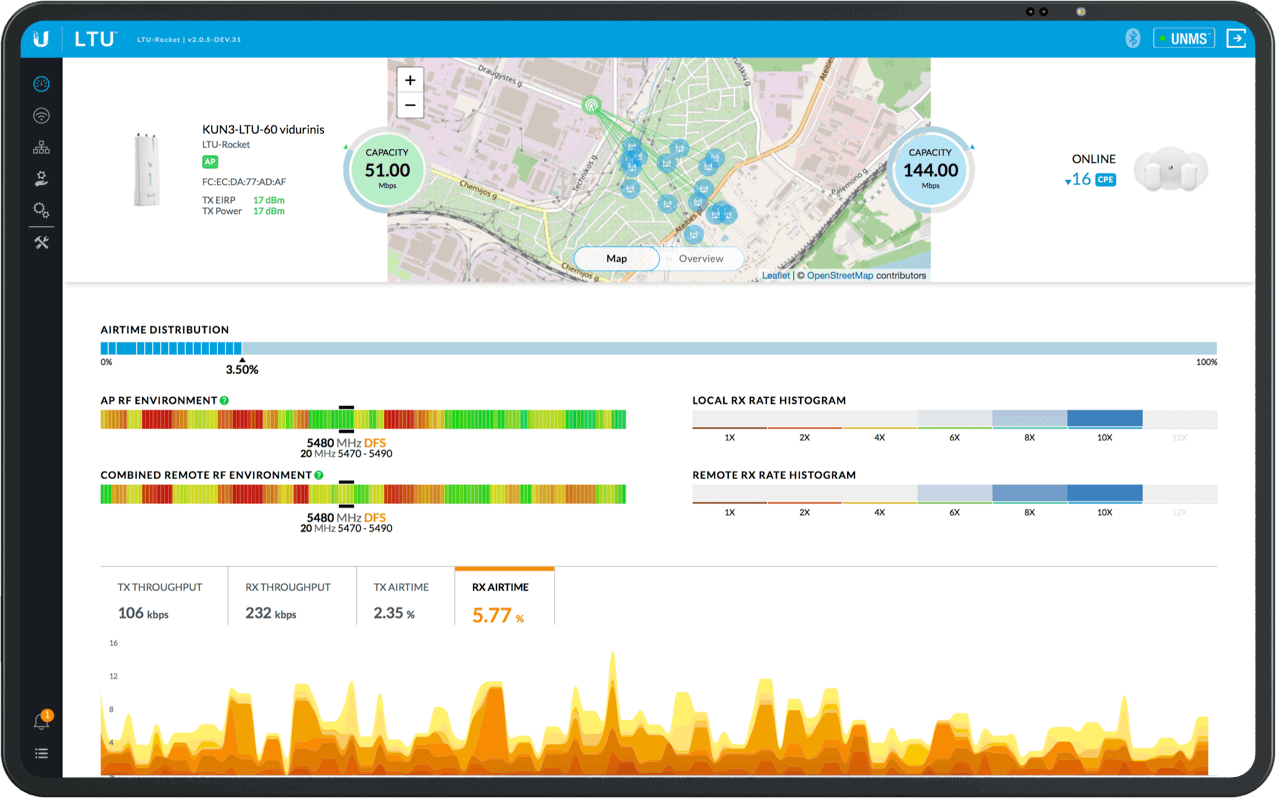
Task: Click the remote RX rate 8X bar
Action: click(1029, 494)
